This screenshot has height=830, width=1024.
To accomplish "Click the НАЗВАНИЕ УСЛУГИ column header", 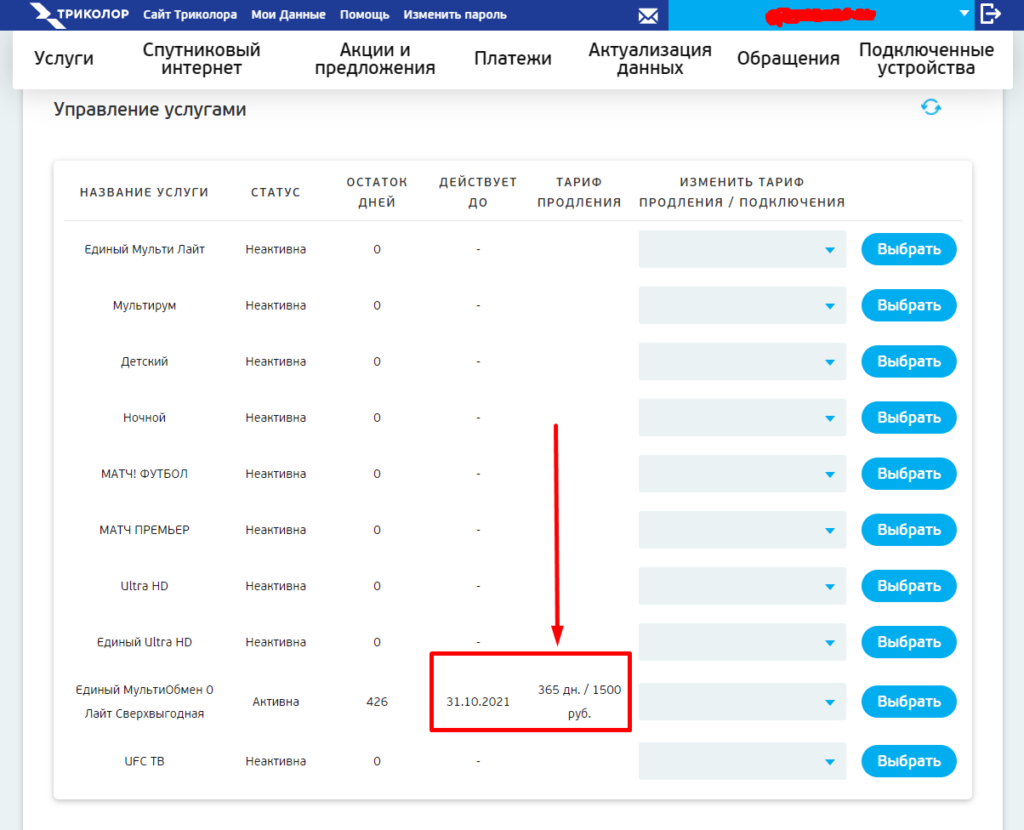I will [144, 192].
